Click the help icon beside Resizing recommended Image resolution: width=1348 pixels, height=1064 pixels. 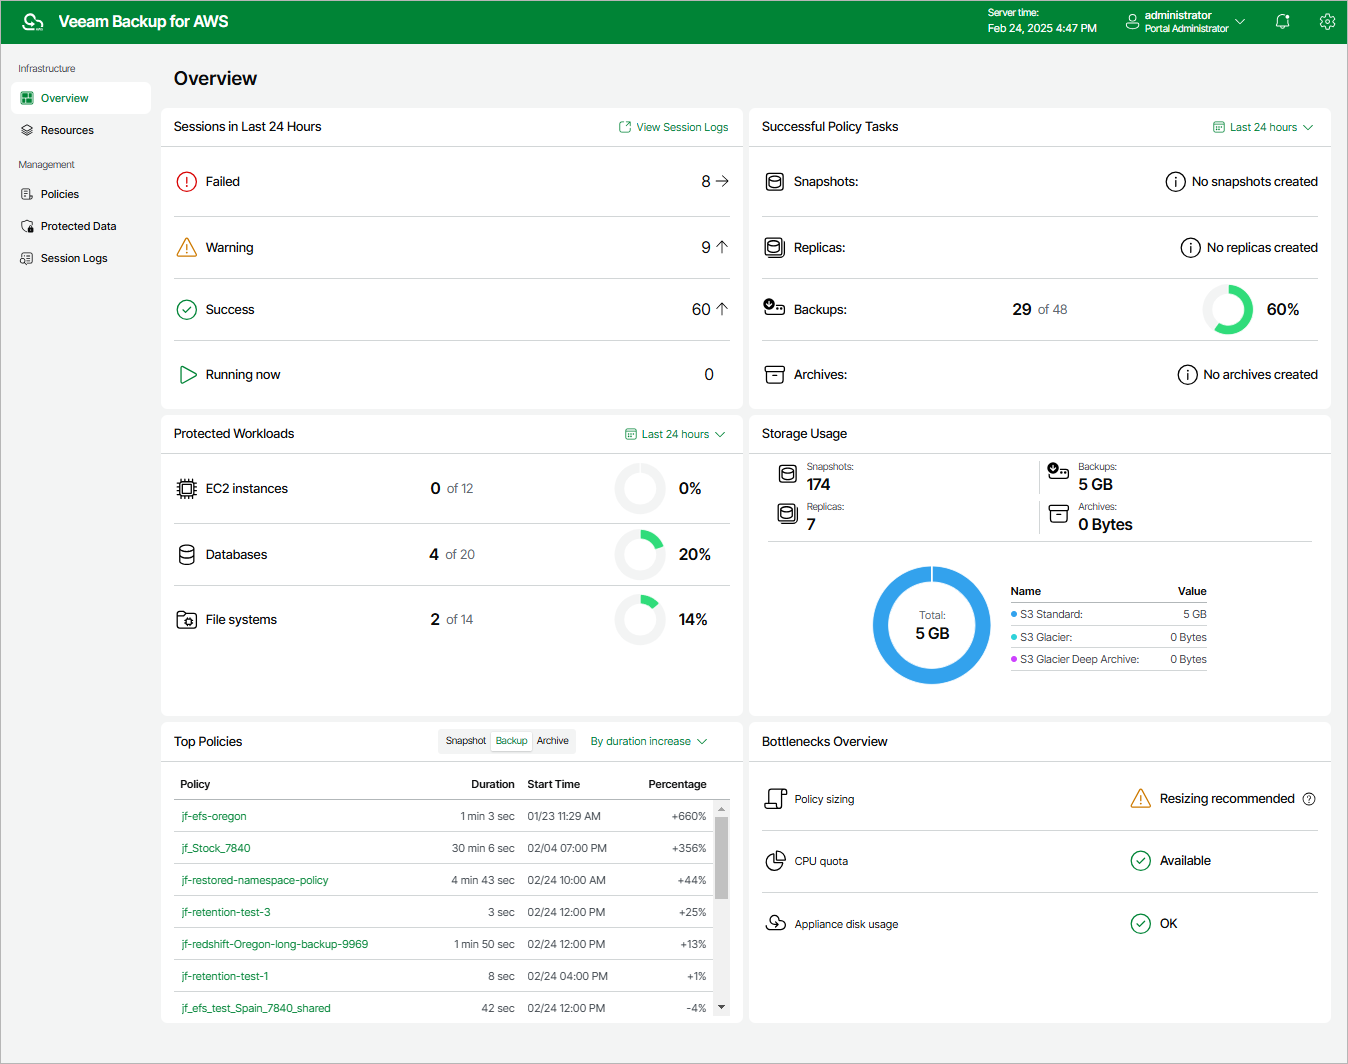coord(1309,799)
